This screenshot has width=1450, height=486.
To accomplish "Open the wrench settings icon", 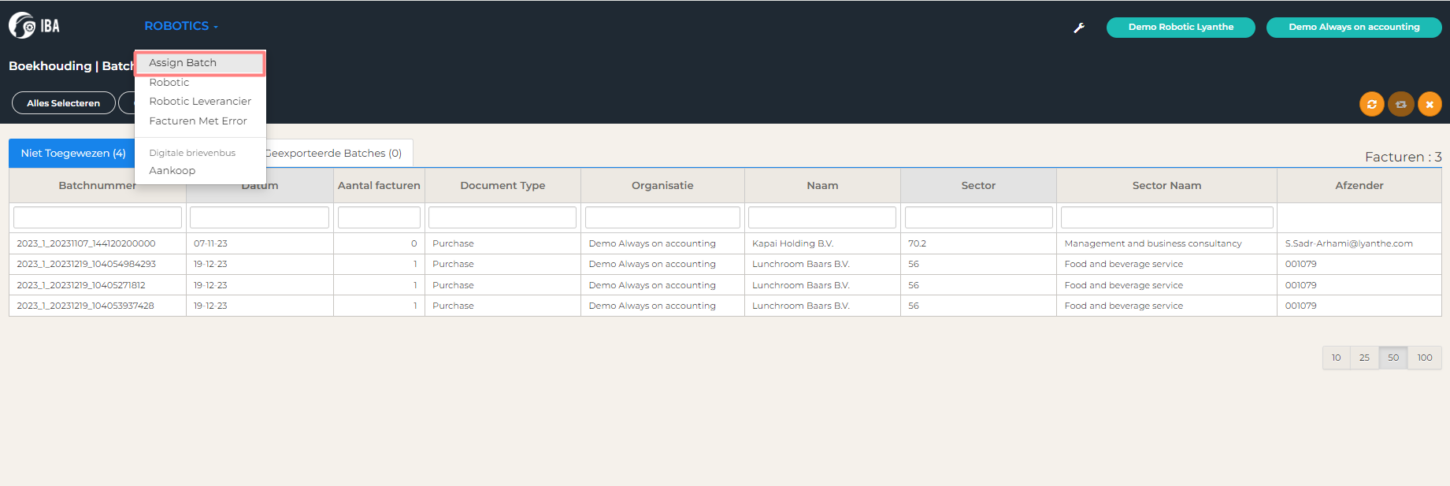I will 1079,28.
